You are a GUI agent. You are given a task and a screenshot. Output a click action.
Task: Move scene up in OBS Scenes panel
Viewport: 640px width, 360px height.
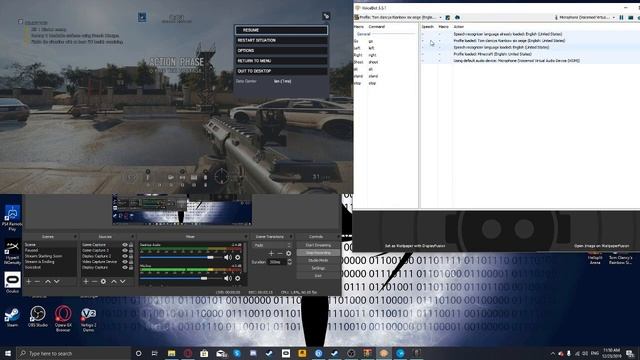pos(48,282)
